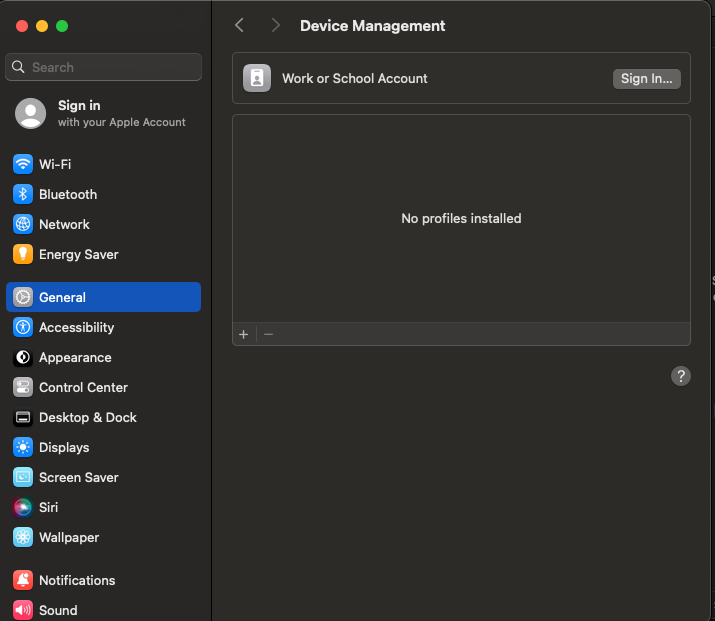715x621 pixels.
Task: Click the Work or School Account badge icon
Action: click(x=257, y=78)
